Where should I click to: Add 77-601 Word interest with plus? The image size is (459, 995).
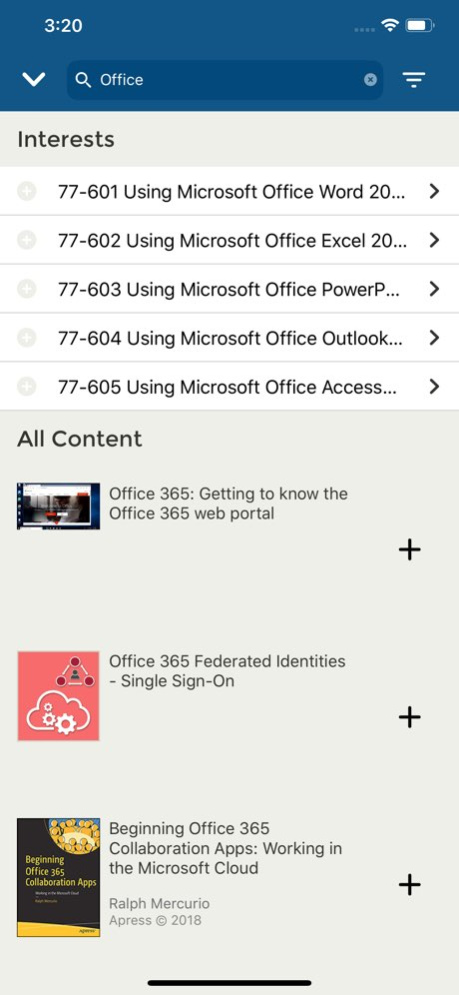pos(27,191)
